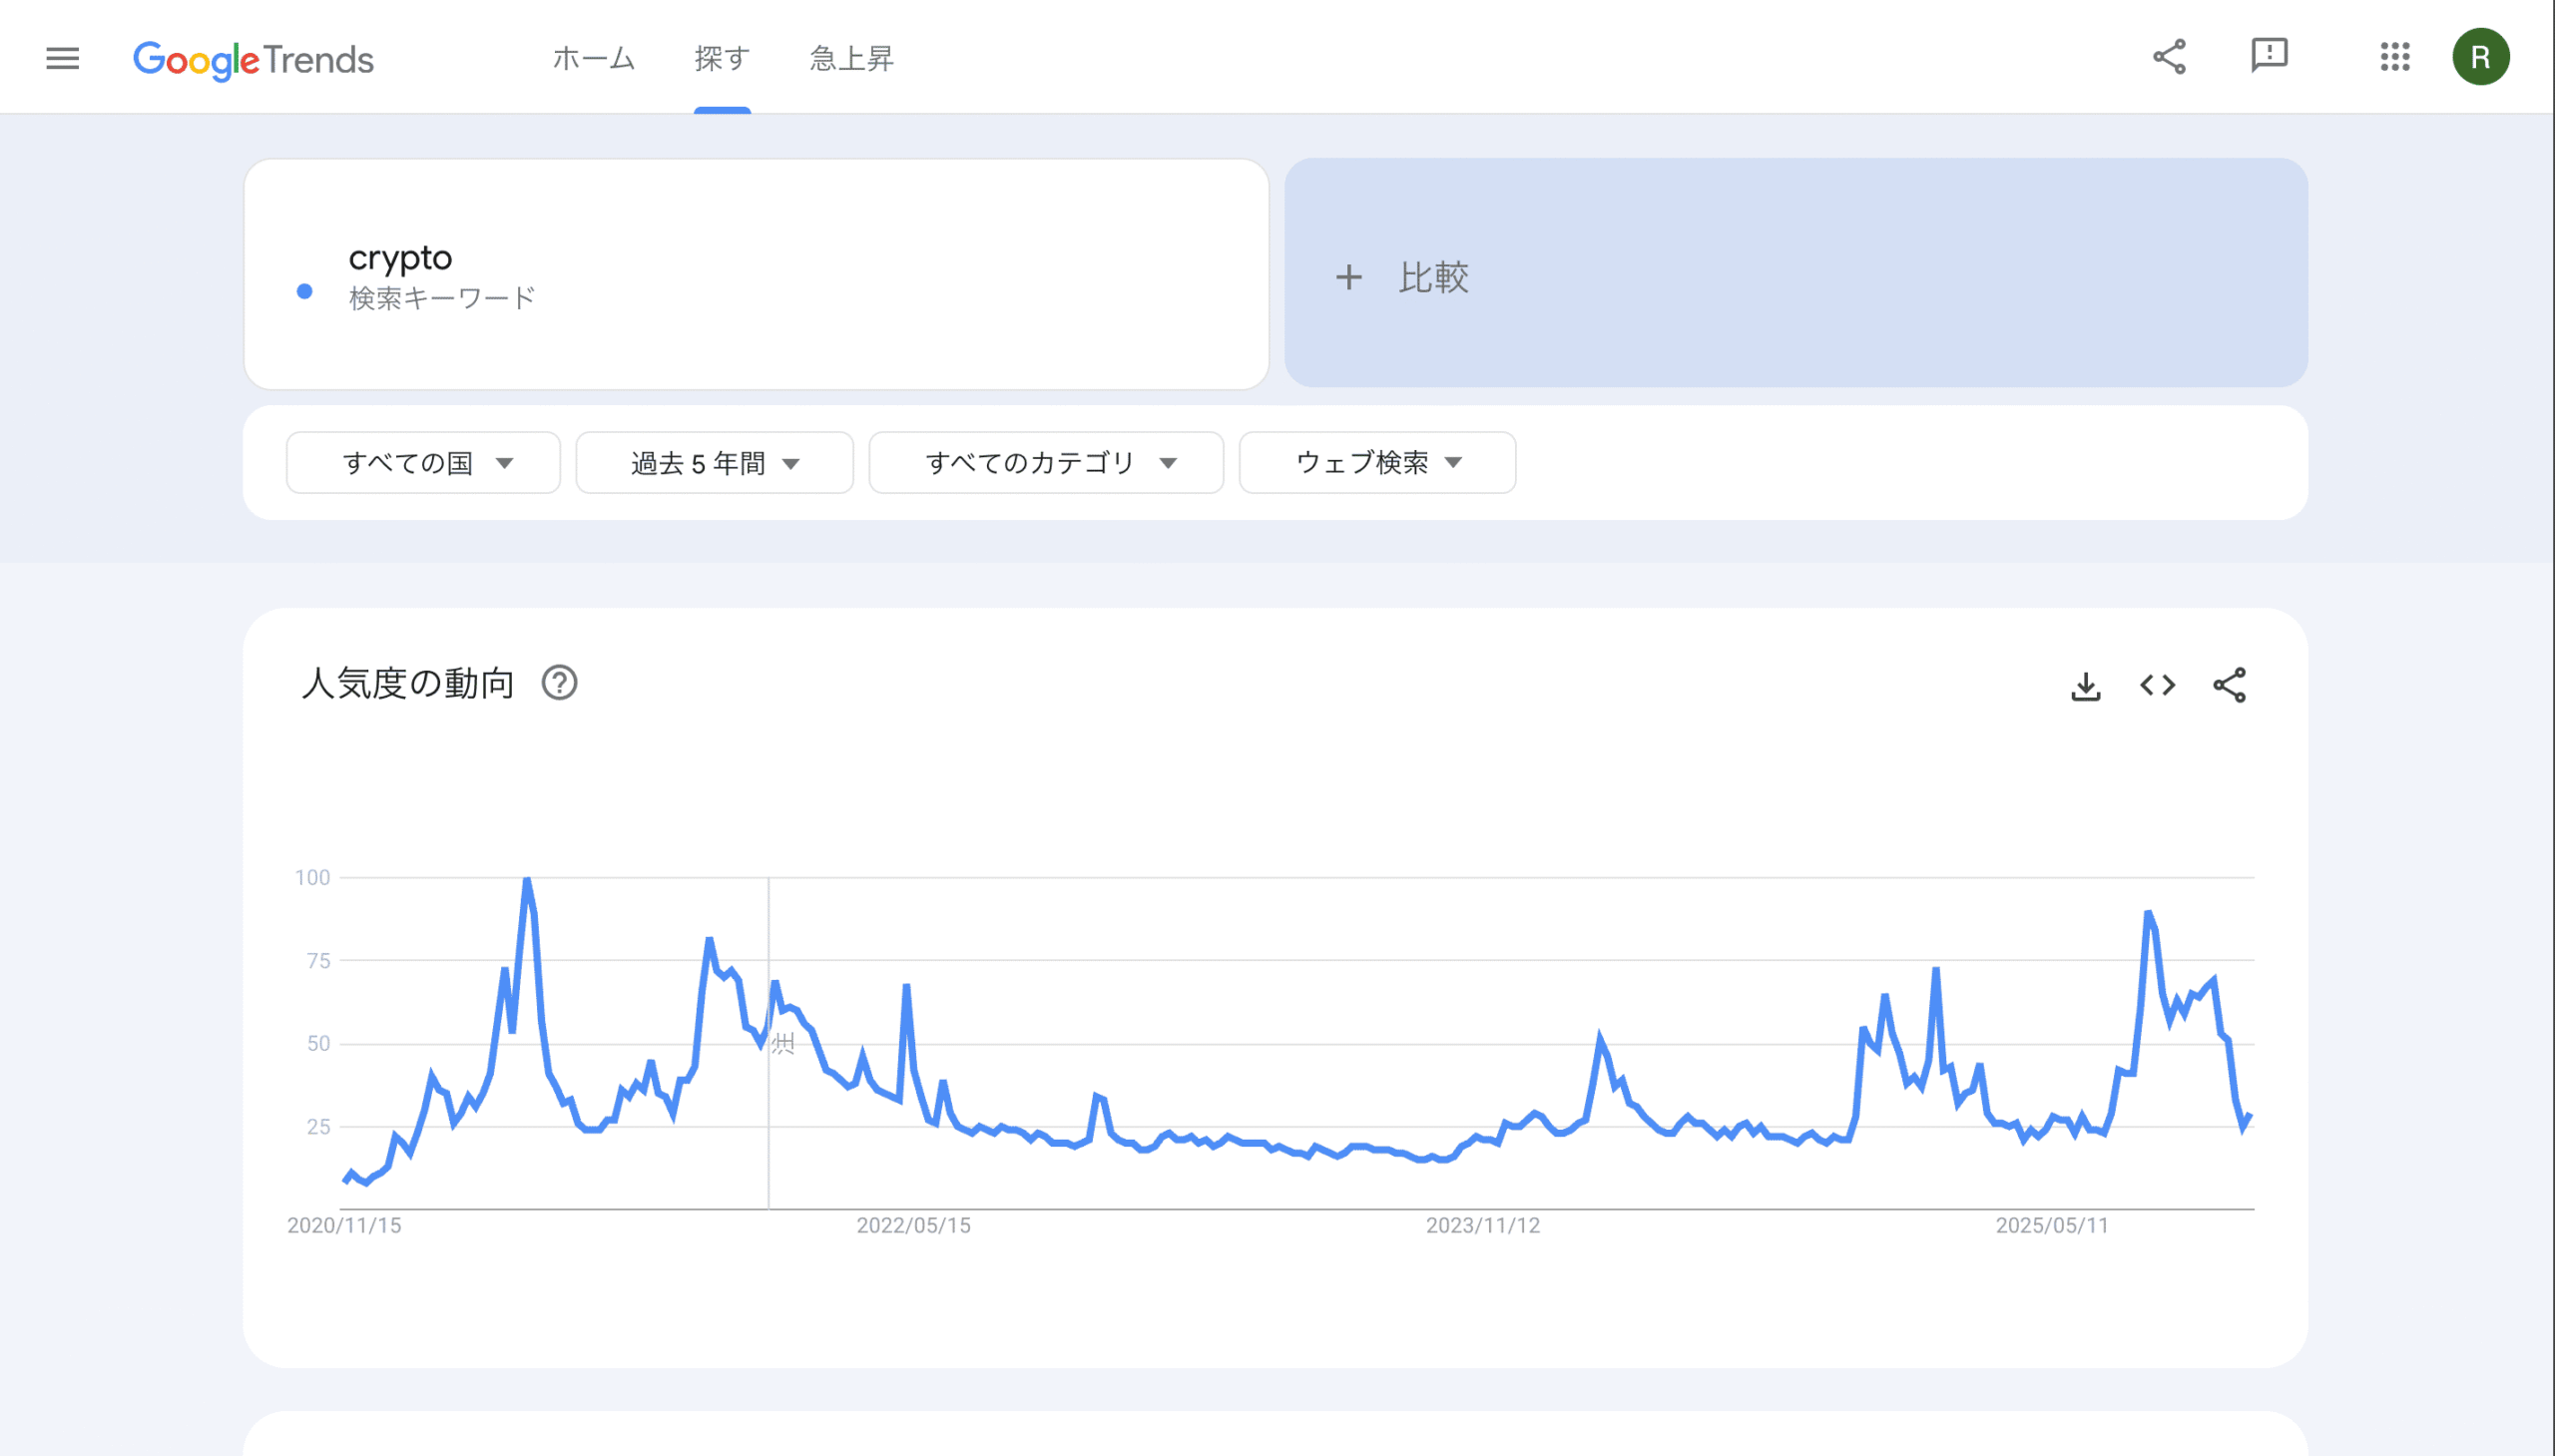Viewport: 2555px width, 1456px height.
Task: Download chart data as CSV
Action: tap(2085, 686)
